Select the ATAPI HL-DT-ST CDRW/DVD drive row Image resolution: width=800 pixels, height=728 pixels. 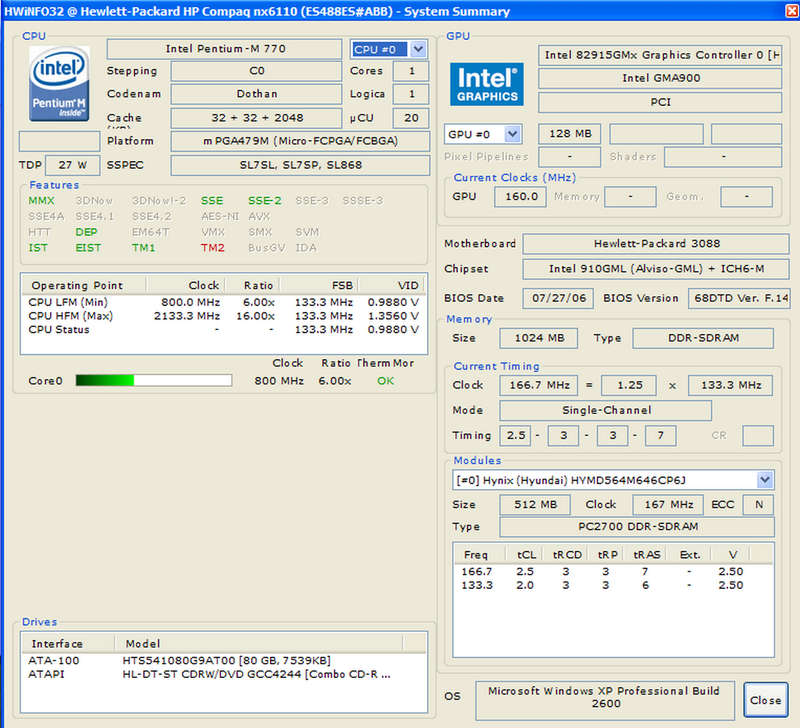[x=223, y=674]
